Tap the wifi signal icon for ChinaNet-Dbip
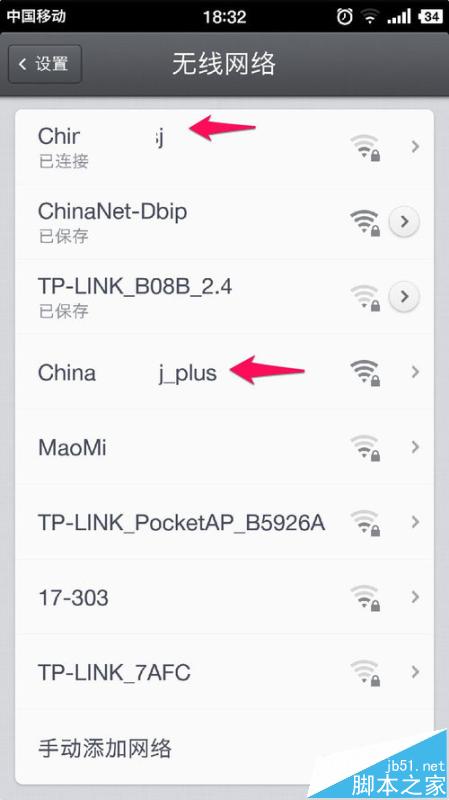The height and width of the screenshot is (800, 449). point(365,222)
